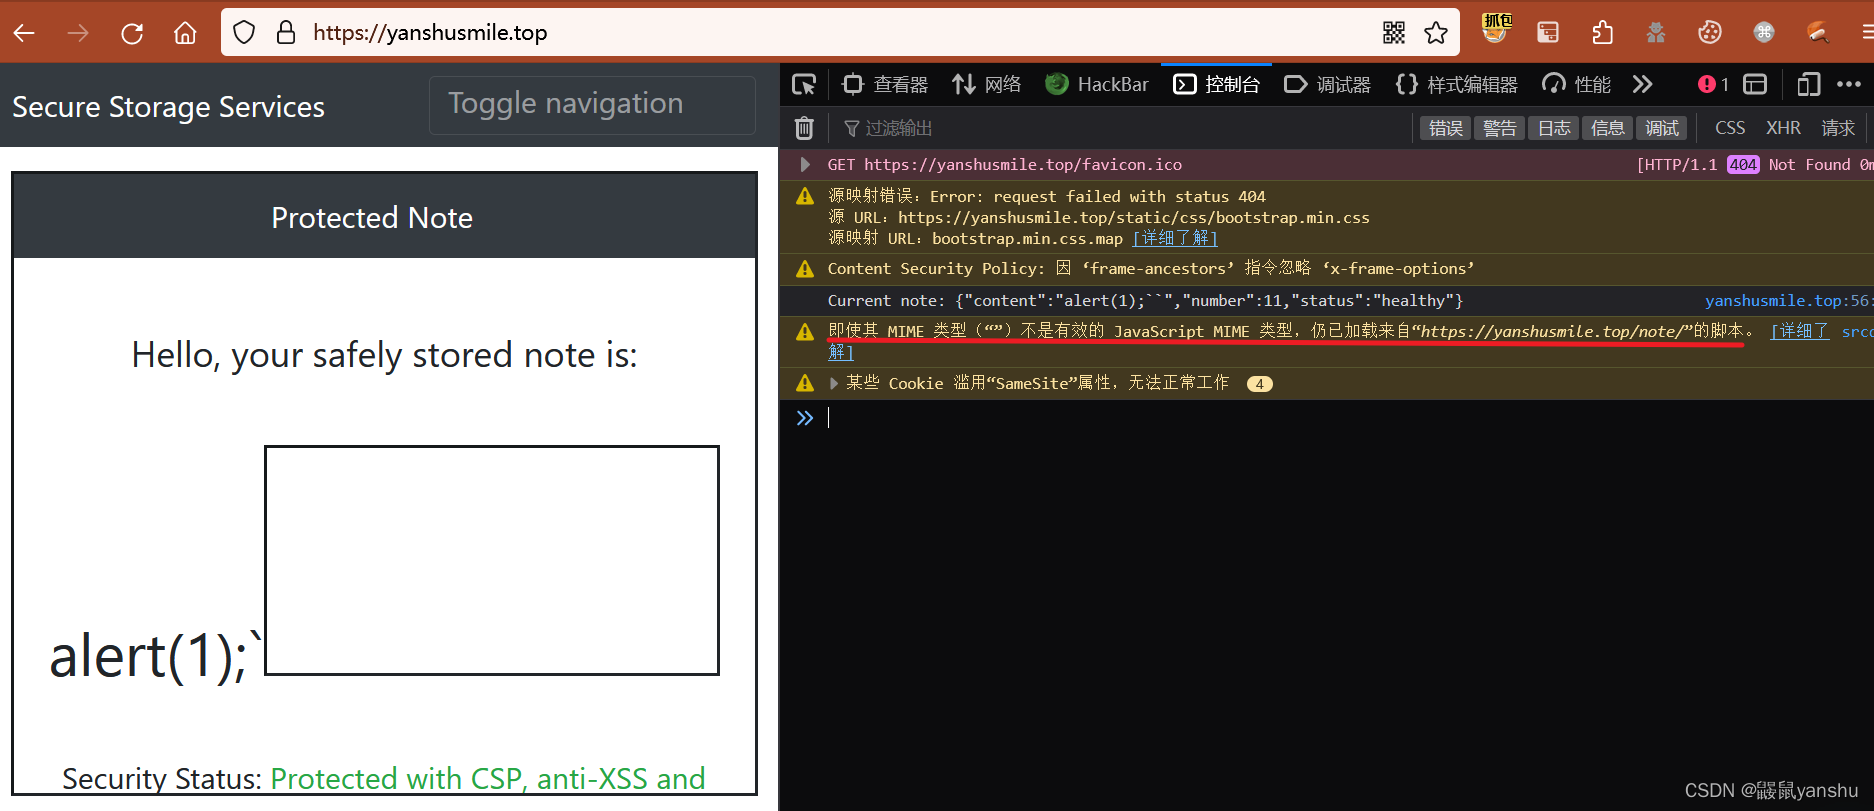Viewport: 1874px width, 811px height.
Task: Switch to the 查看器 inspector tab
Action: click(x=885, y=85)
